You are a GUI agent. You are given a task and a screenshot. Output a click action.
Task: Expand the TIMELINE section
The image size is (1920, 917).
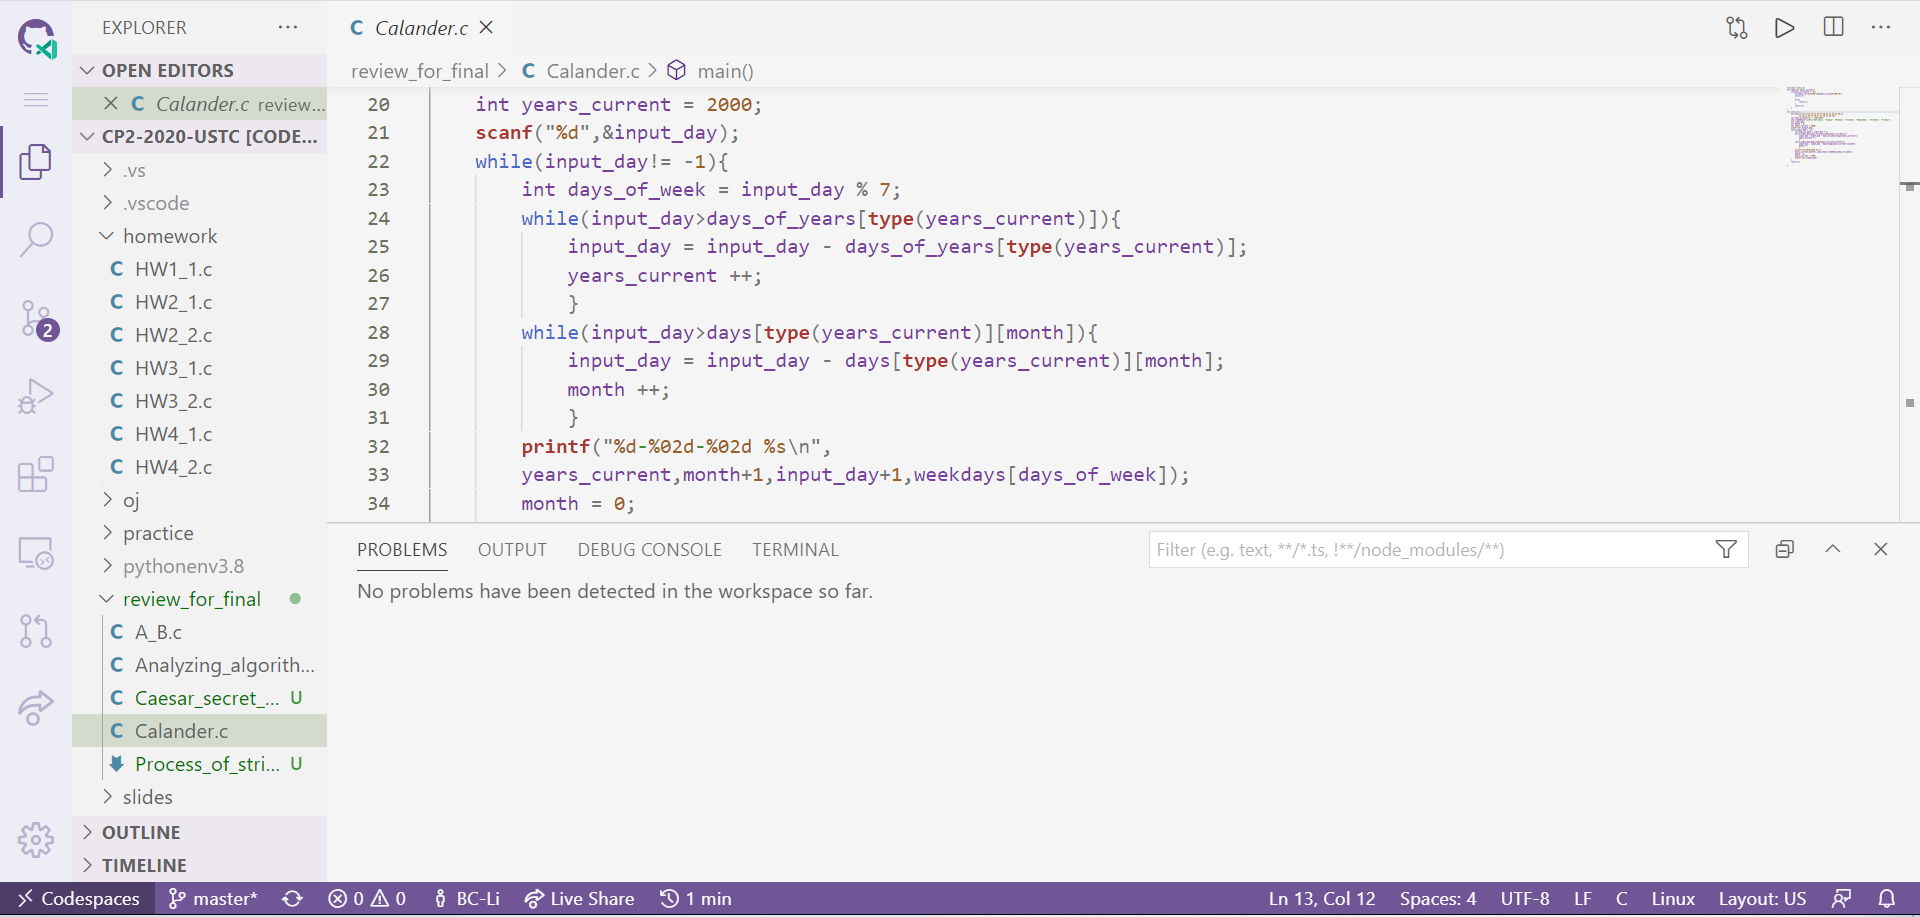point(200,865)
